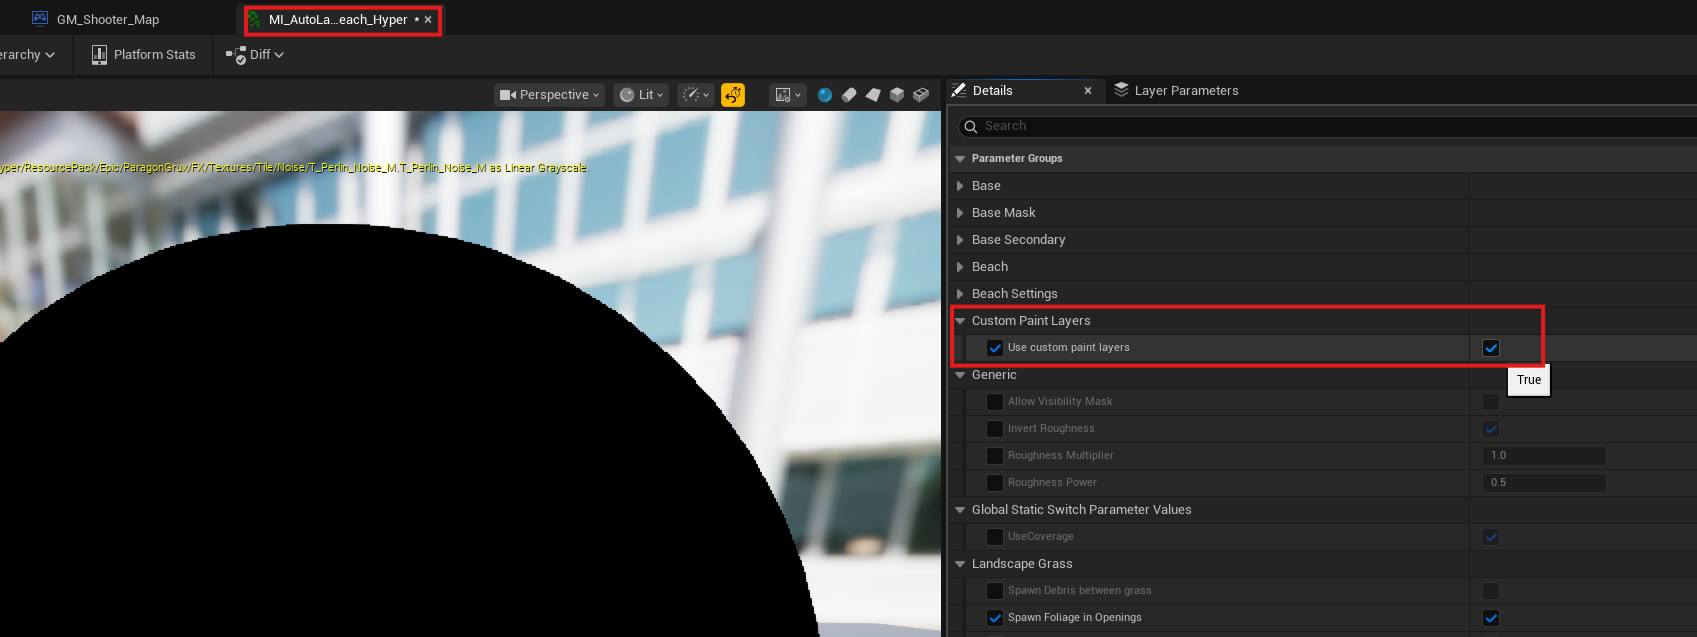
Task: Preview material on the plane primitive
Action: 873,95
